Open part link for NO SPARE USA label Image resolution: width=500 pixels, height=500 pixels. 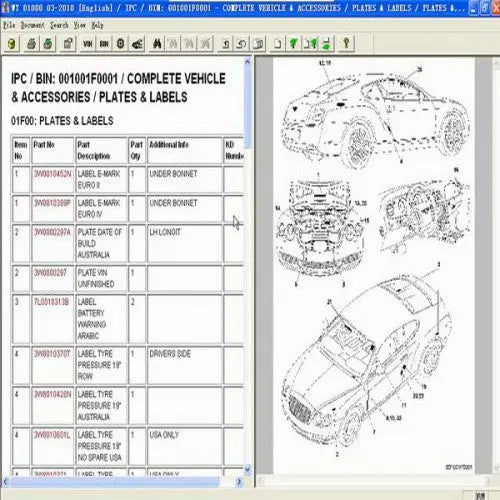click(x=52, y=435)
